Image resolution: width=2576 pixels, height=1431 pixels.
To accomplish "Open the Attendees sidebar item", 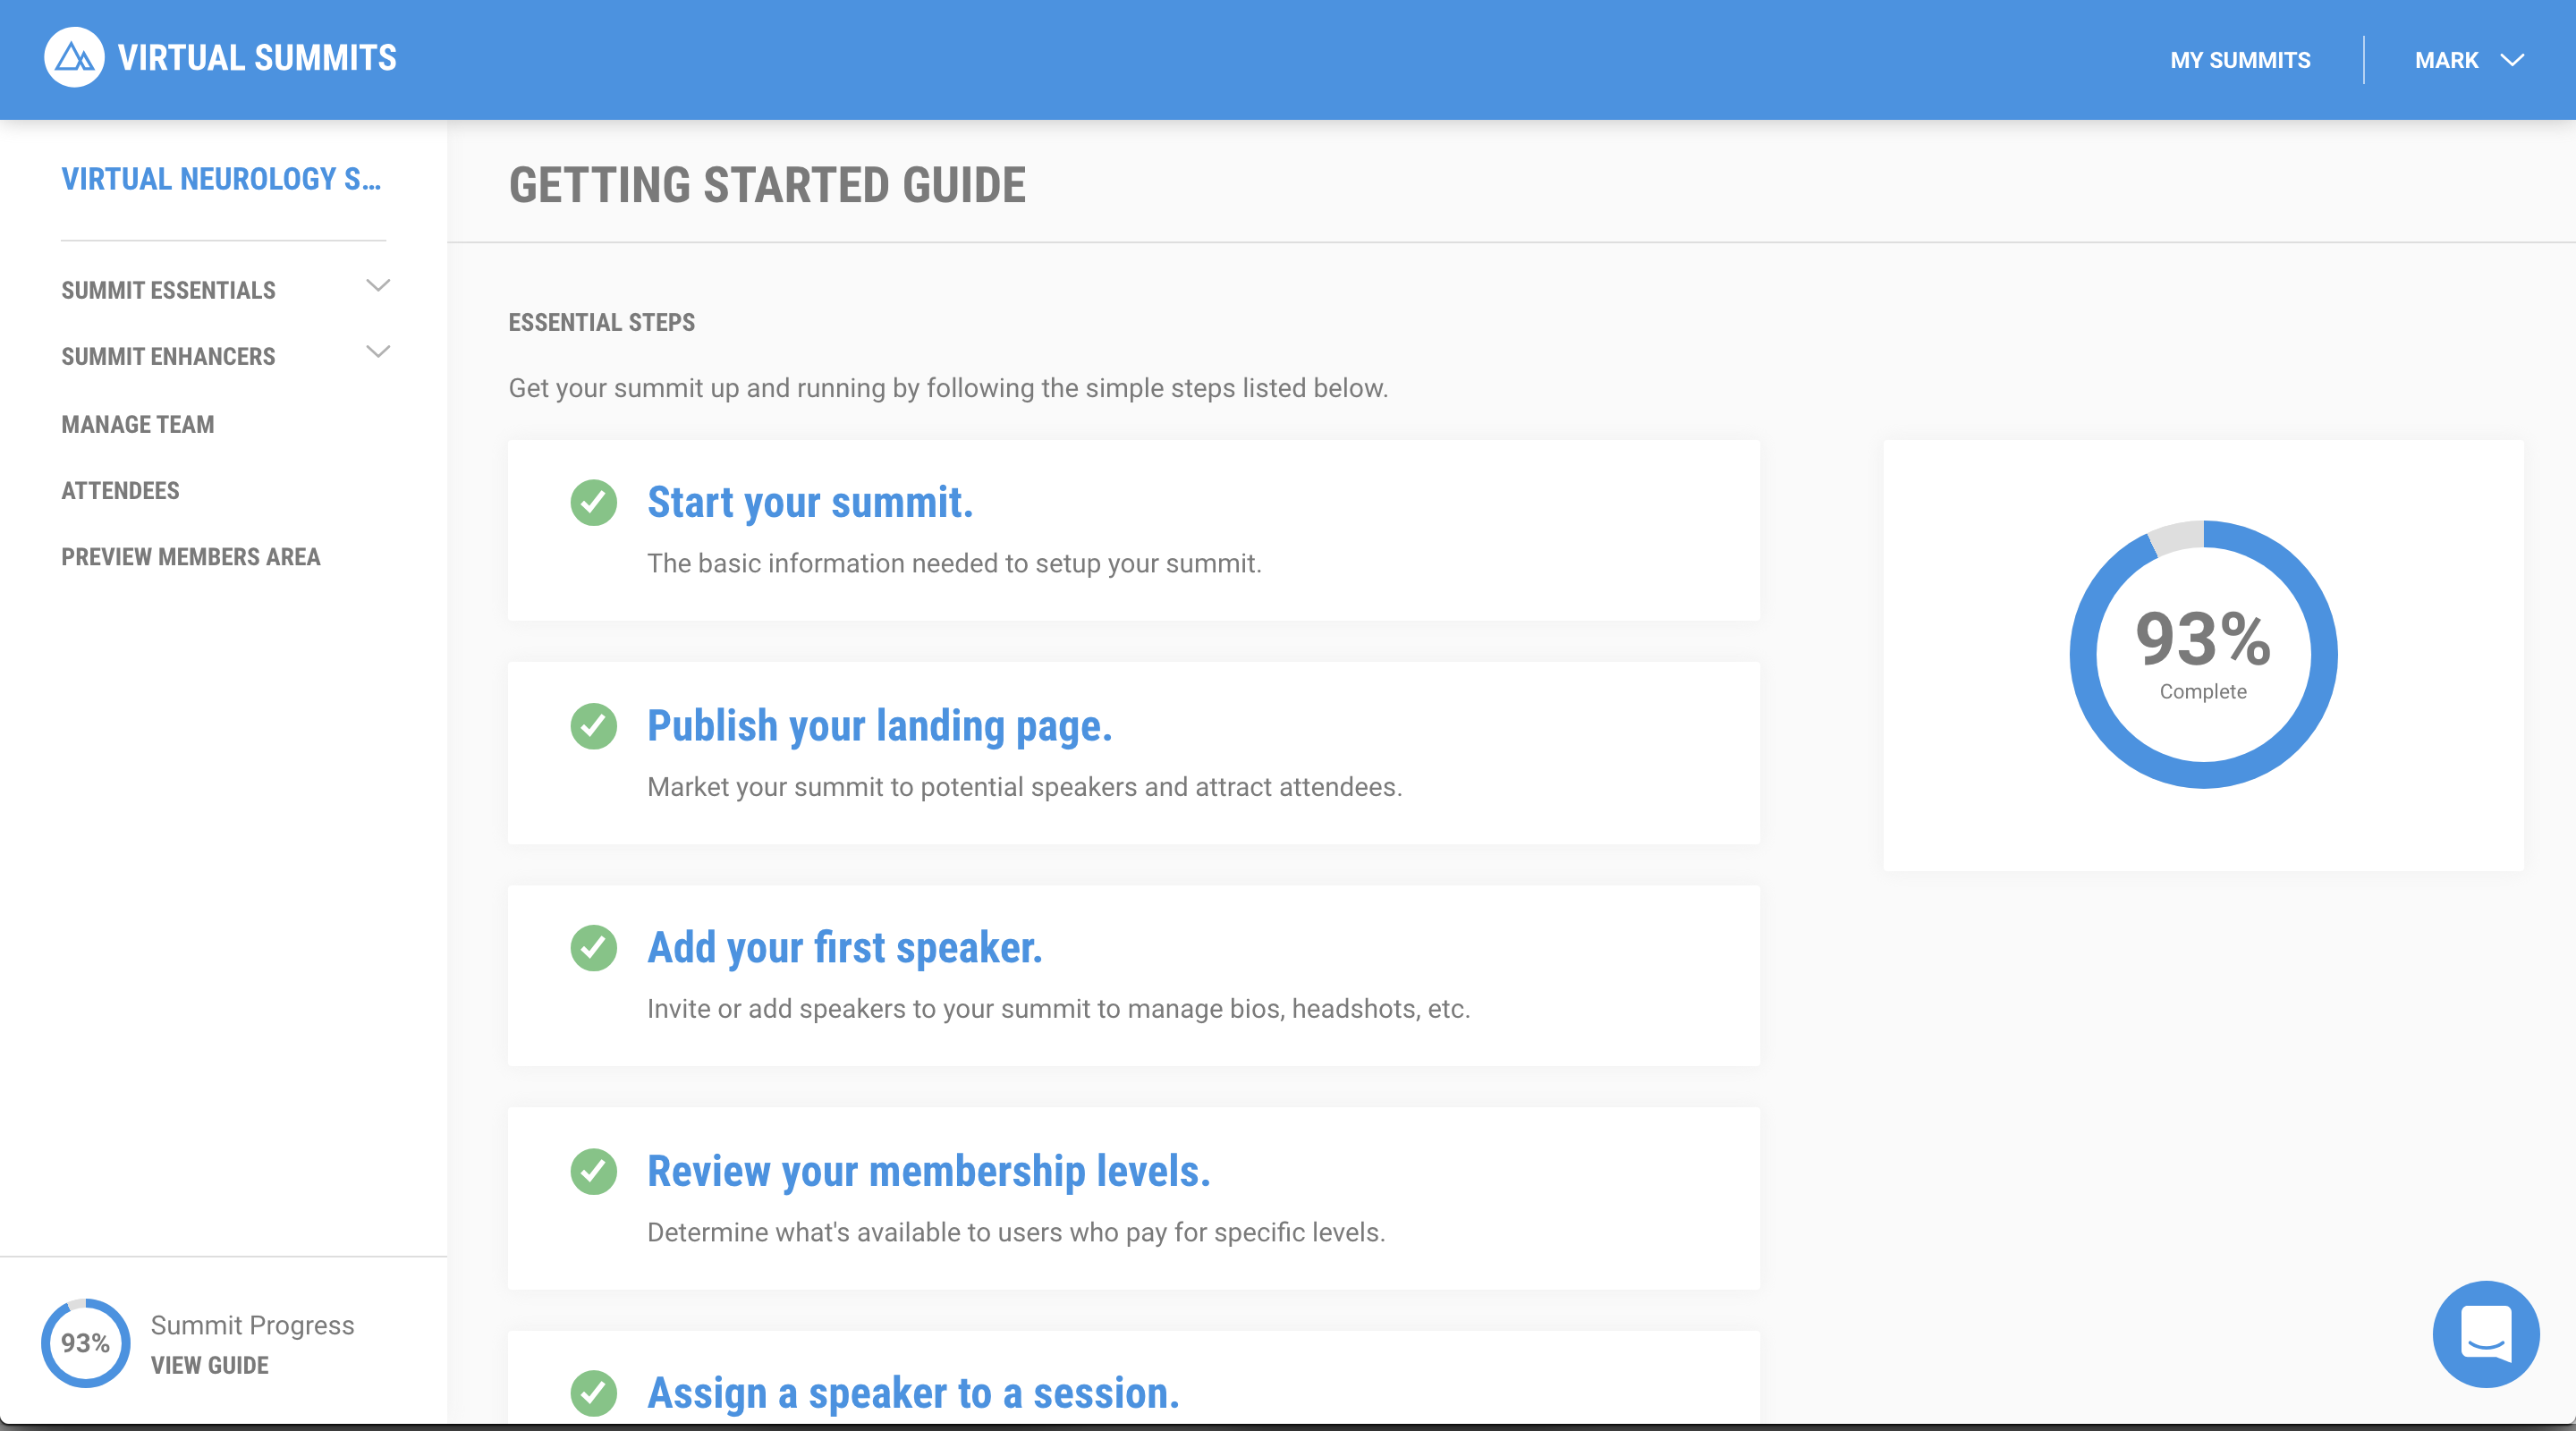I will [121, 490].
